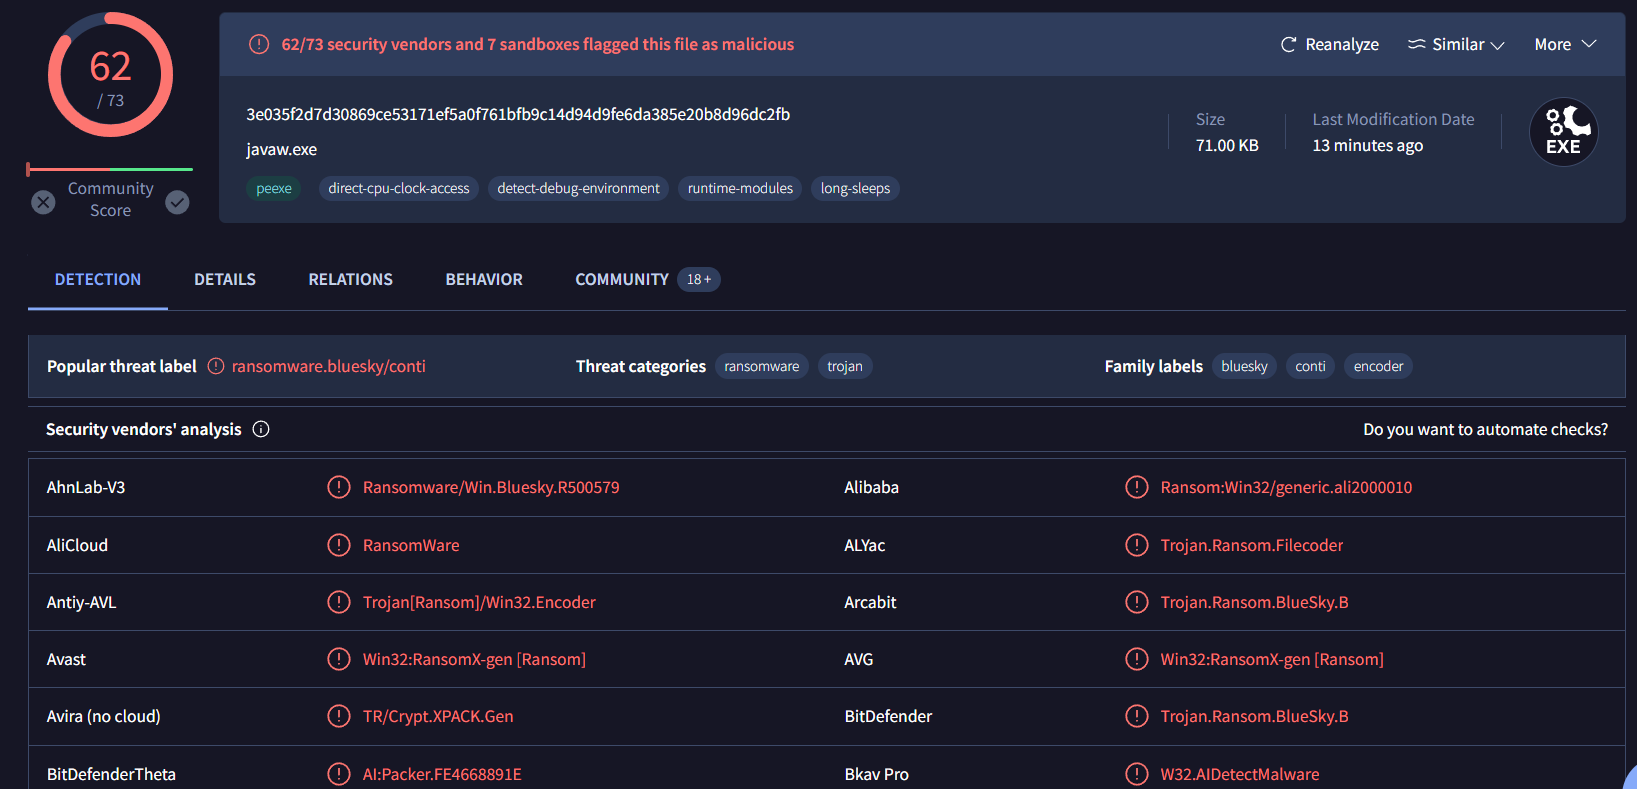Click the community score bar
This screenshot has height=789, width=1637.
pyautogui.click(x=110, y=169)
